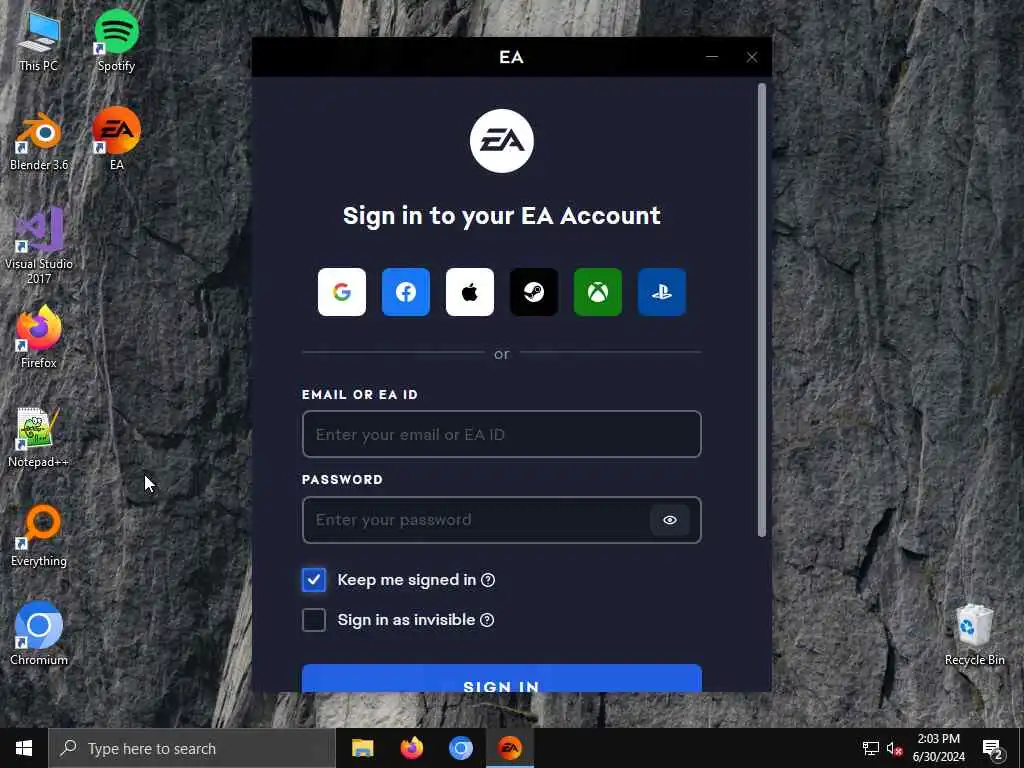The image size is (1024, 768).
Task: Click the SIGN IN button
Action: (x=502, y=679)
